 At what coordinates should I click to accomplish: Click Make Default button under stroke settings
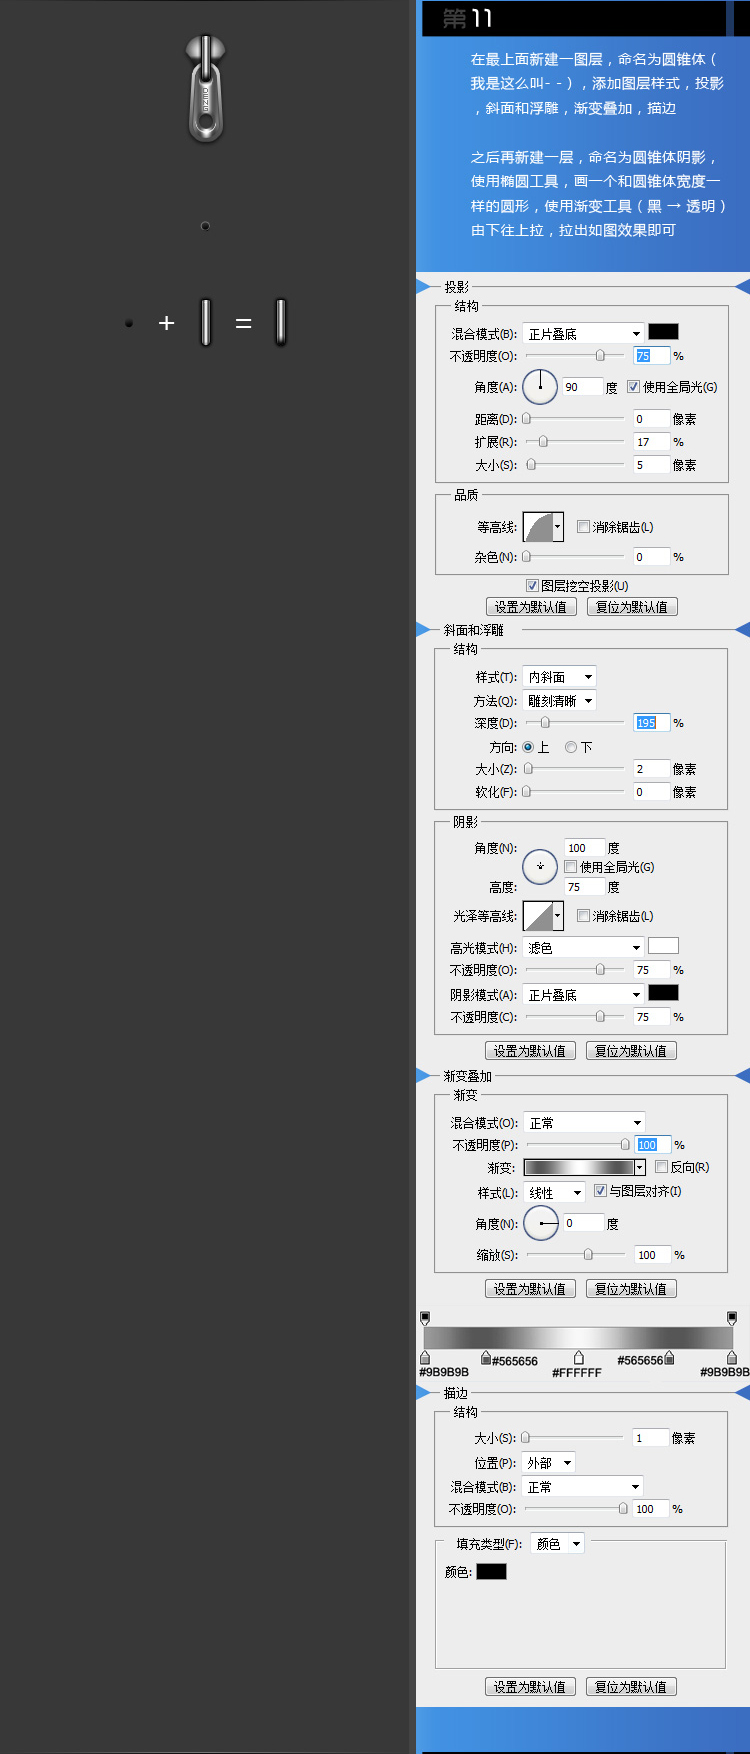[530, 1687]
